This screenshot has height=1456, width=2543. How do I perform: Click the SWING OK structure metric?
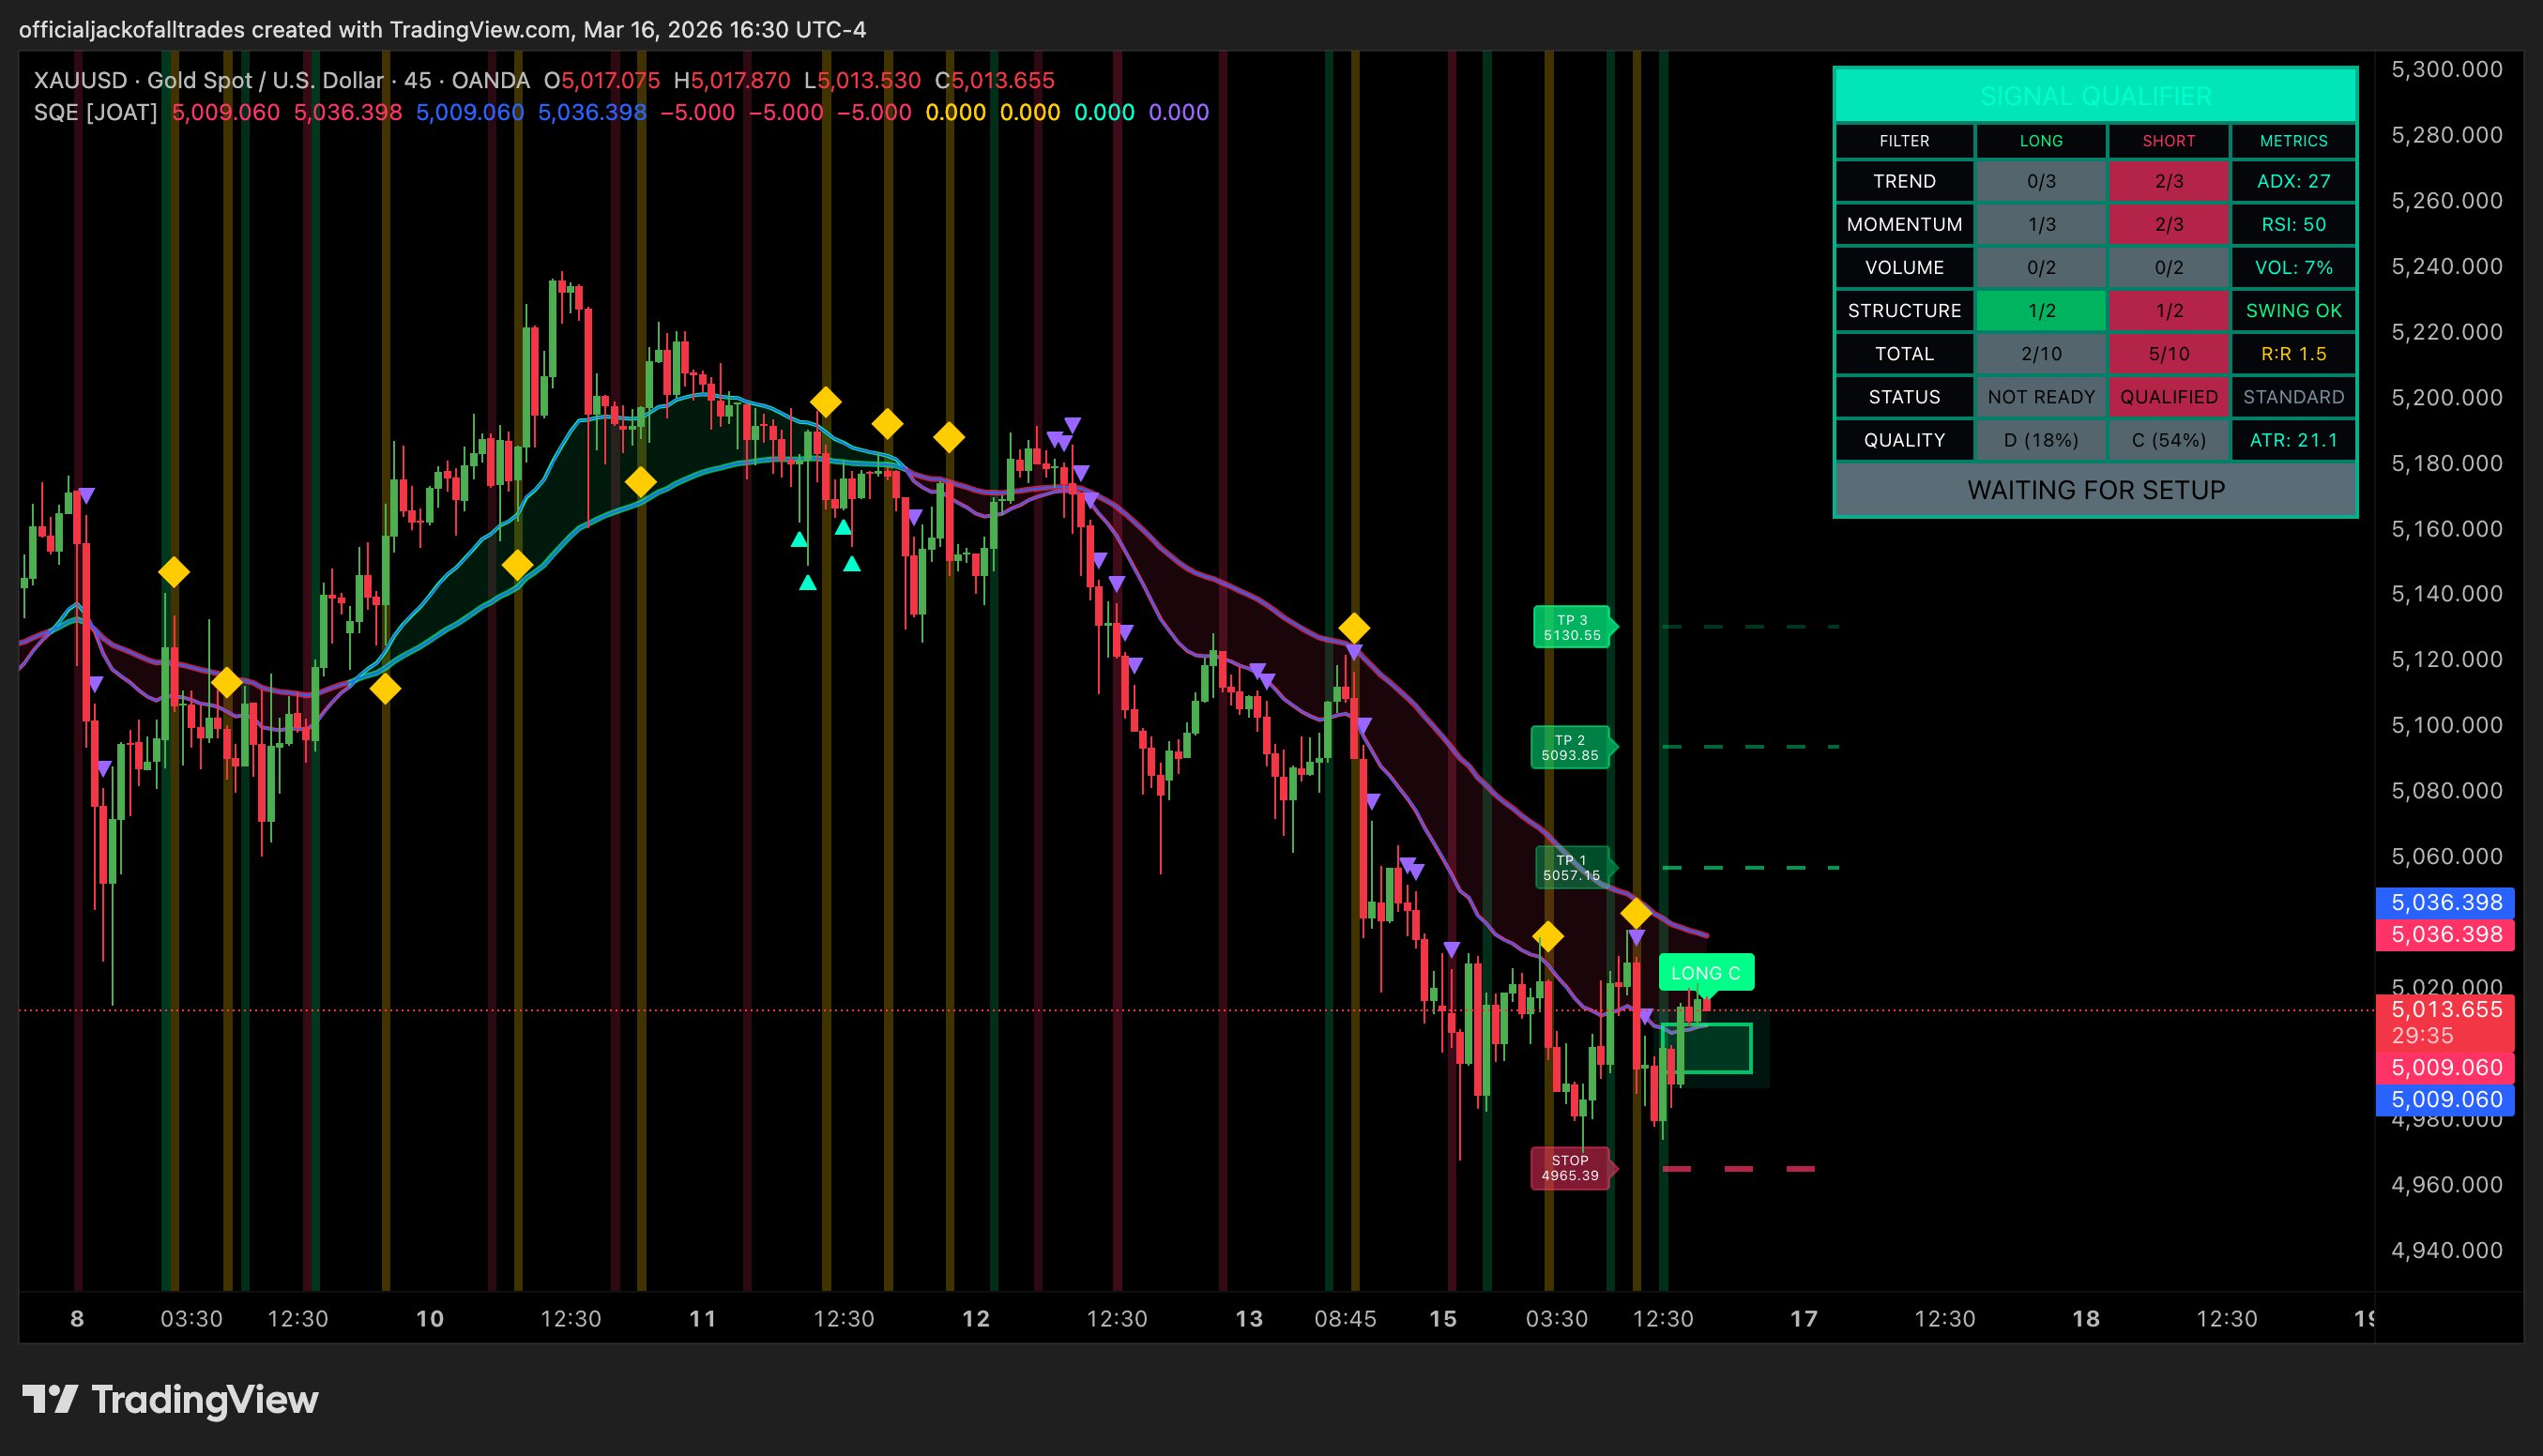[2293, 310]
